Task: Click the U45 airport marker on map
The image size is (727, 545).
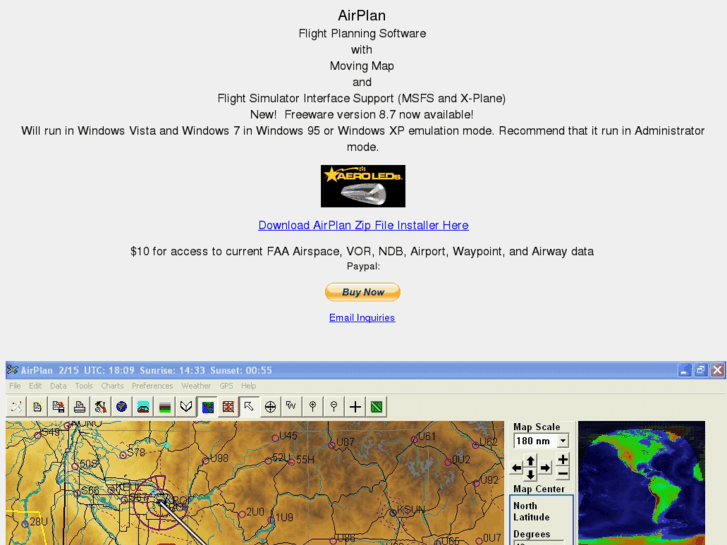Action: 275,438
